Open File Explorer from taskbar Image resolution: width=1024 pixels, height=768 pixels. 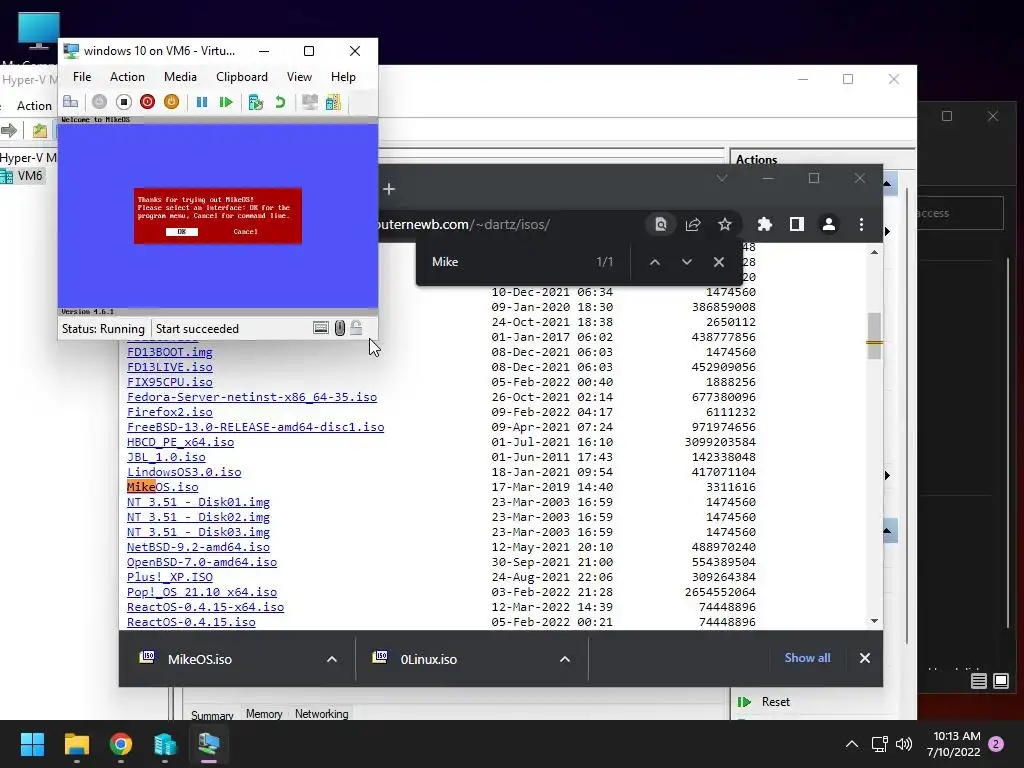pos(76,744)
